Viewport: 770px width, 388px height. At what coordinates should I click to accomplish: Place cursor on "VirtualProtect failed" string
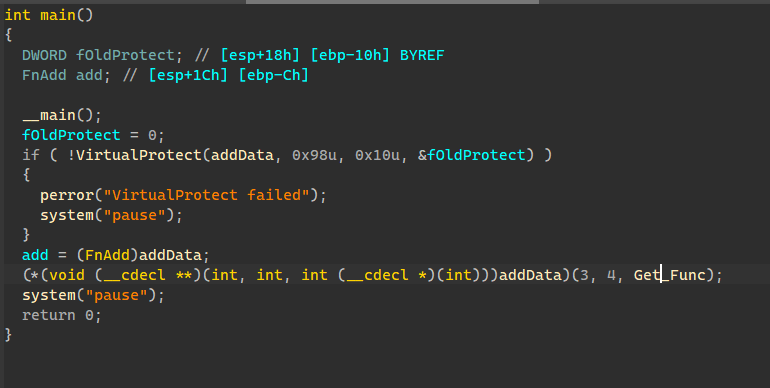(x=206, y=195)
